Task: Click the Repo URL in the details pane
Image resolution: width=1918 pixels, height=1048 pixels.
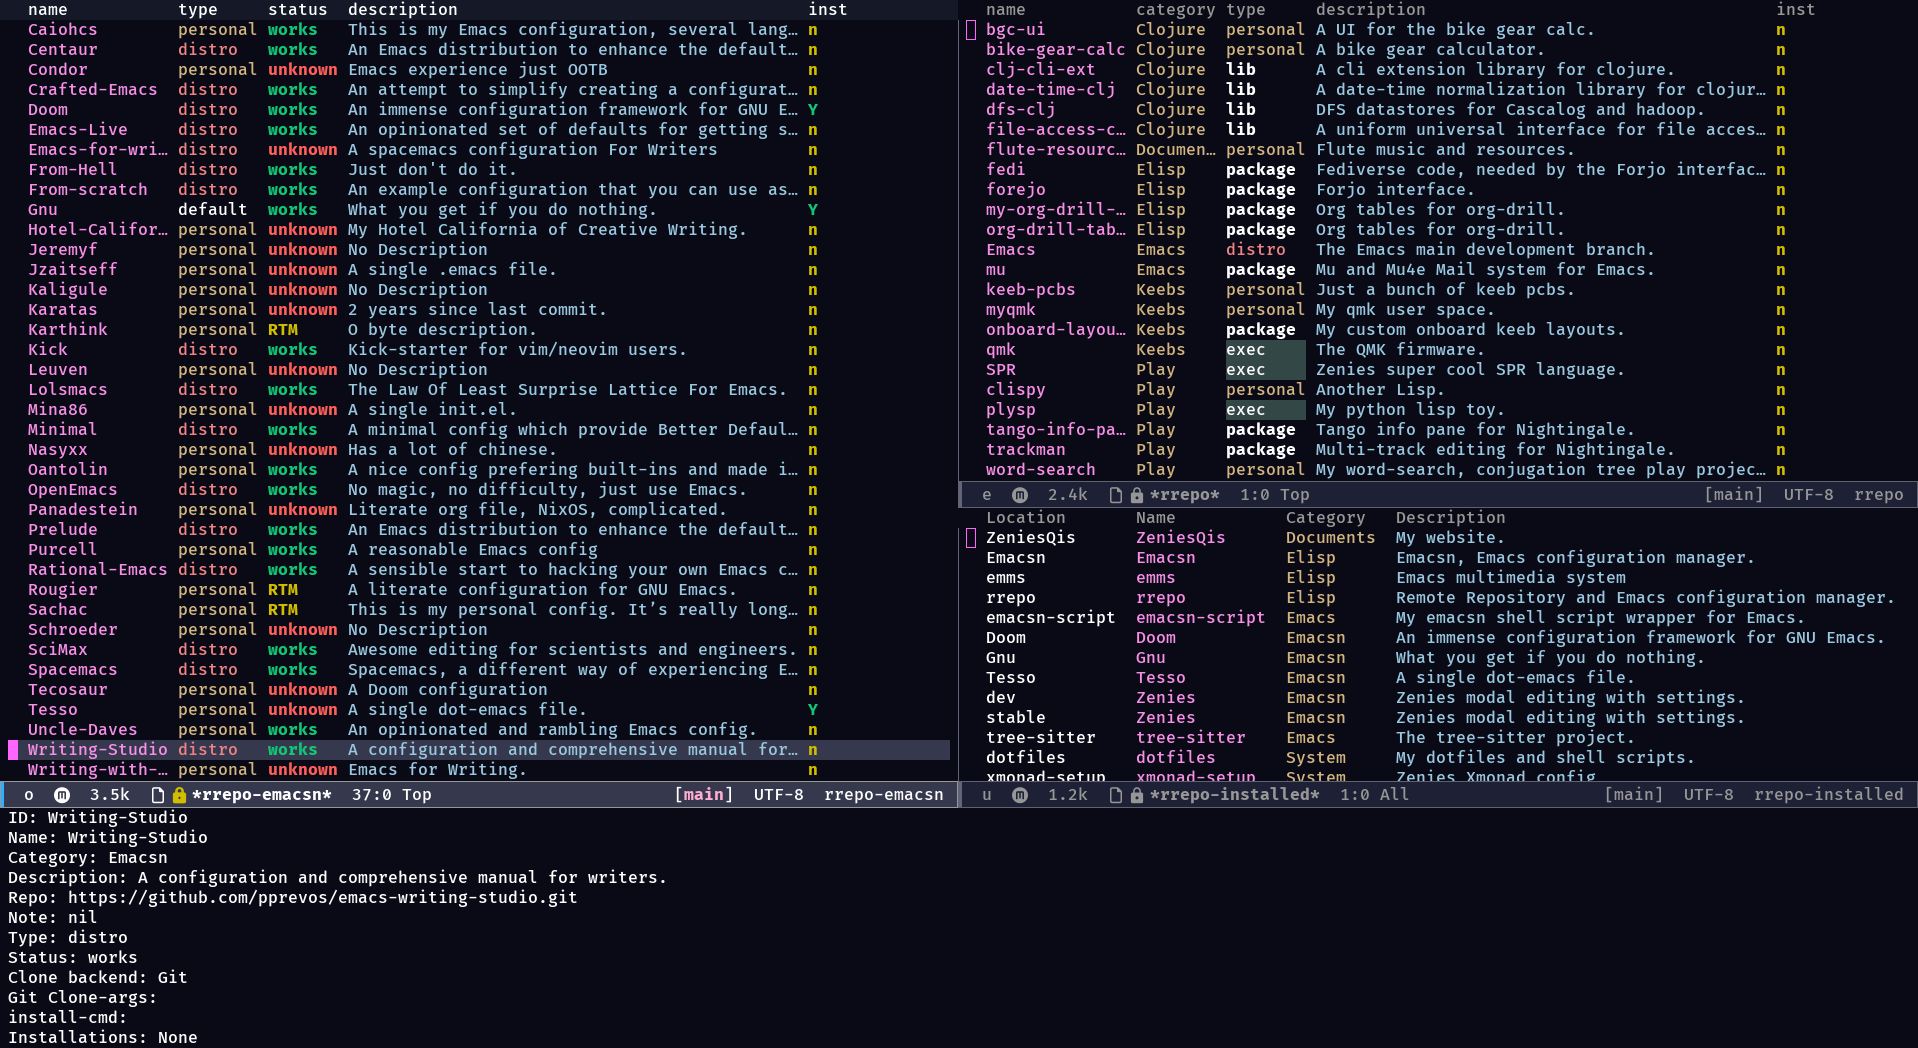Action: tap(323, 898)
